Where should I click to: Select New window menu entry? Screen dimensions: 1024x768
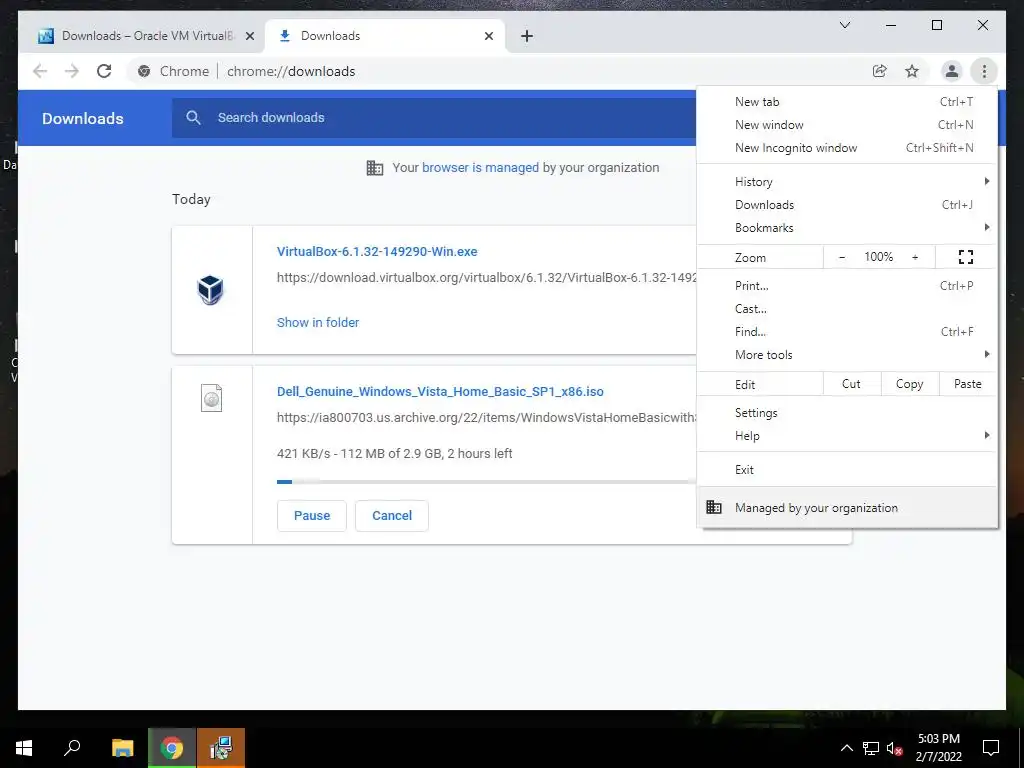[847, 125]
